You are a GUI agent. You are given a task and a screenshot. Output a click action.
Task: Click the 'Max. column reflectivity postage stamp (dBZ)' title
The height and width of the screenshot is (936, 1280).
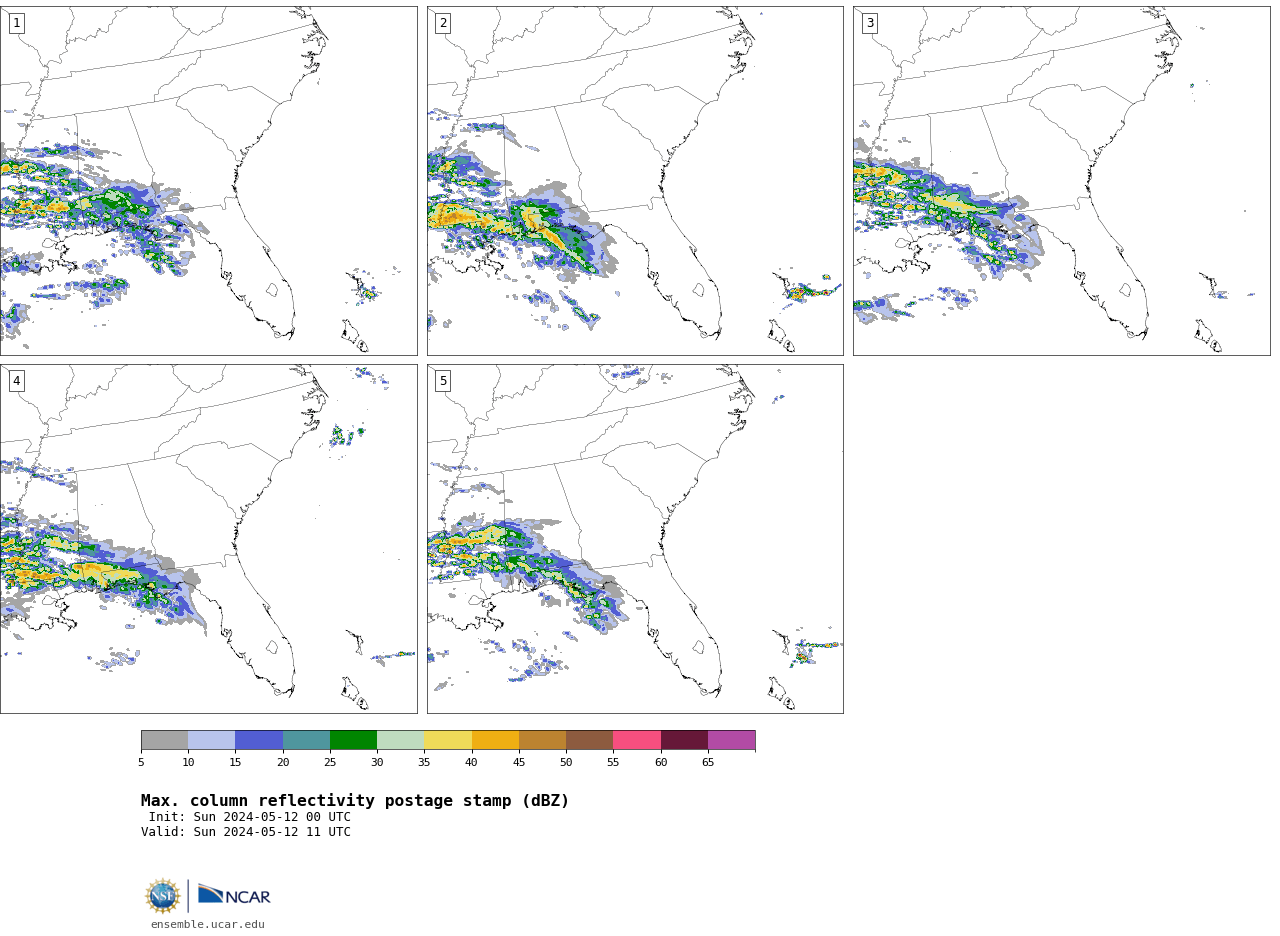(x=355, y=801)
